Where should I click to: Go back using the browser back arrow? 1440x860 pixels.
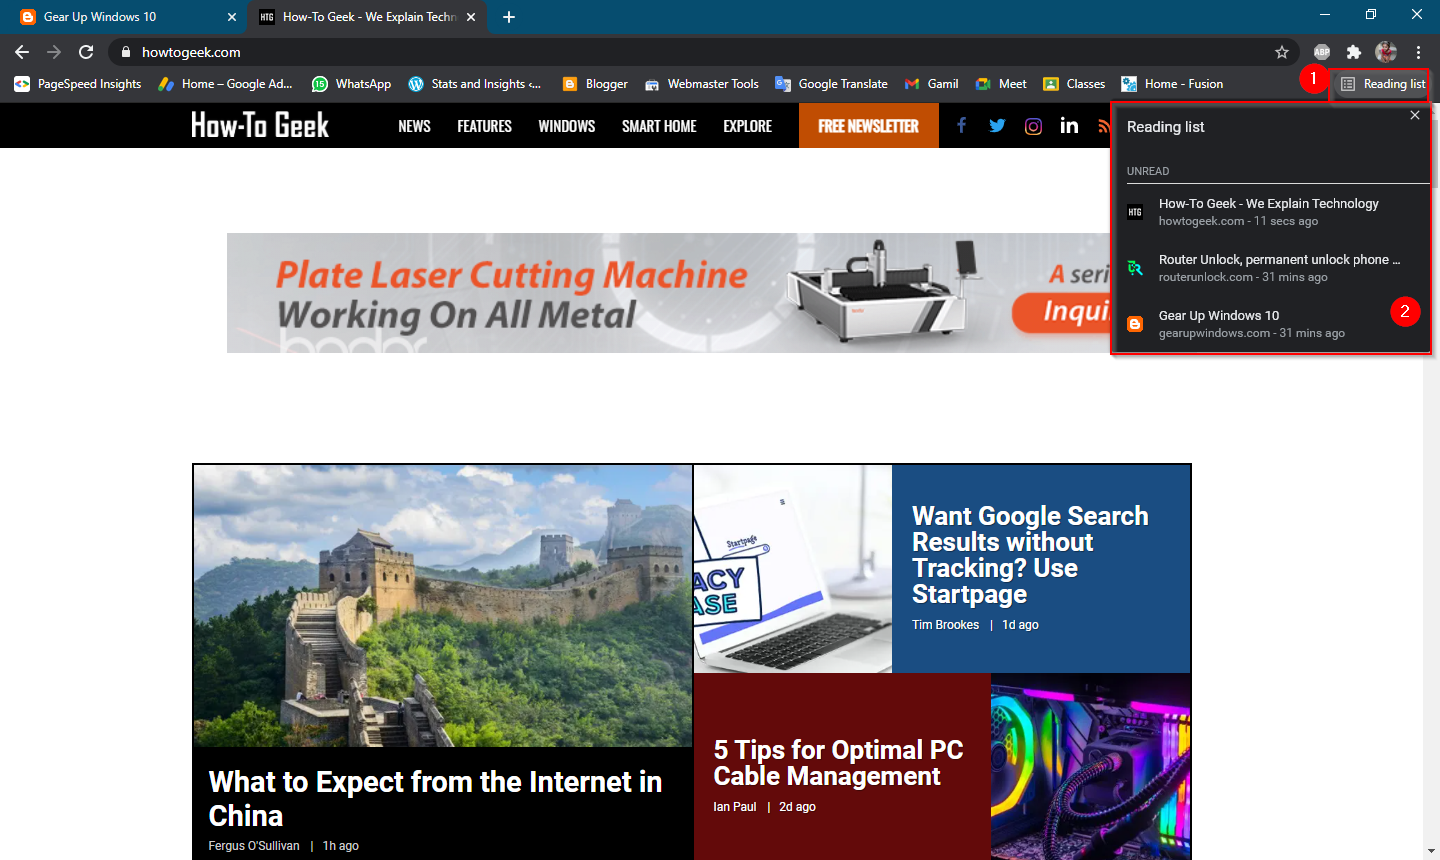(x=22, y=52)
